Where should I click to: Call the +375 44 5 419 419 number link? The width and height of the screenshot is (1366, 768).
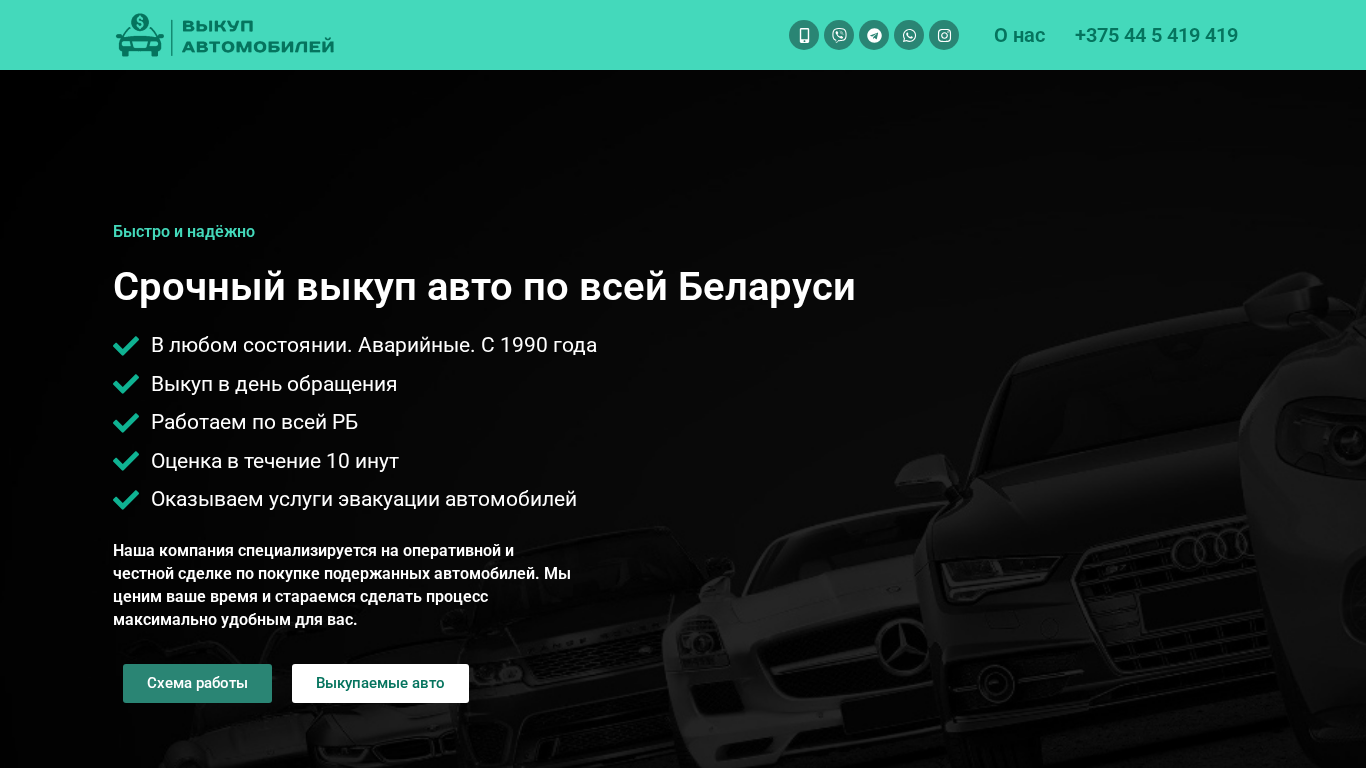click(x=1156, y=35)
